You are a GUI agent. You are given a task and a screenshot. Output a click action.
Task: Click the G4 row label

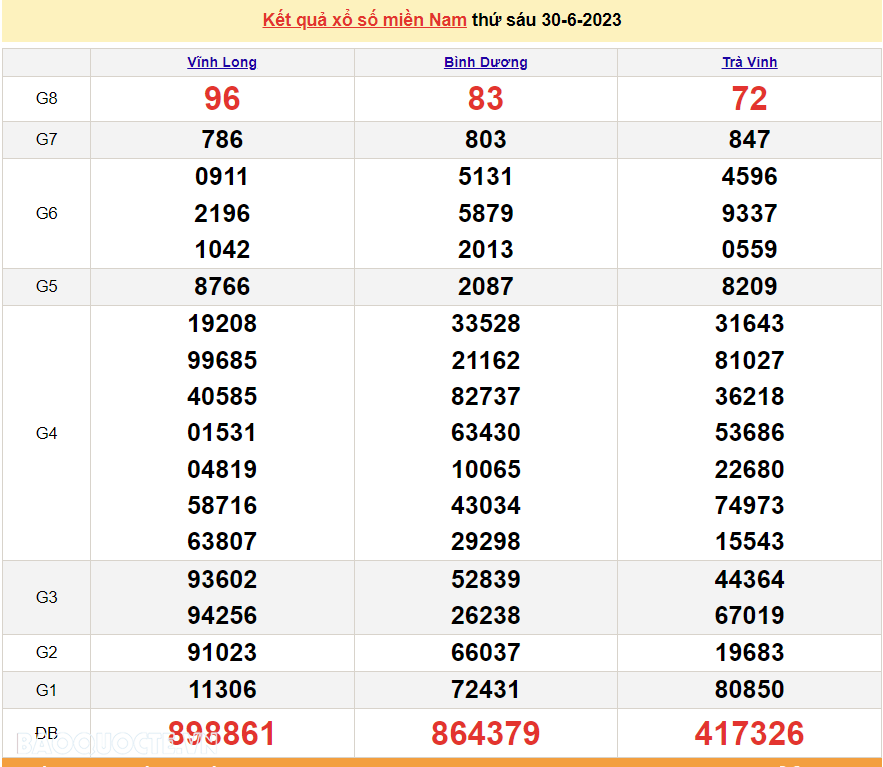pos(47,433)
